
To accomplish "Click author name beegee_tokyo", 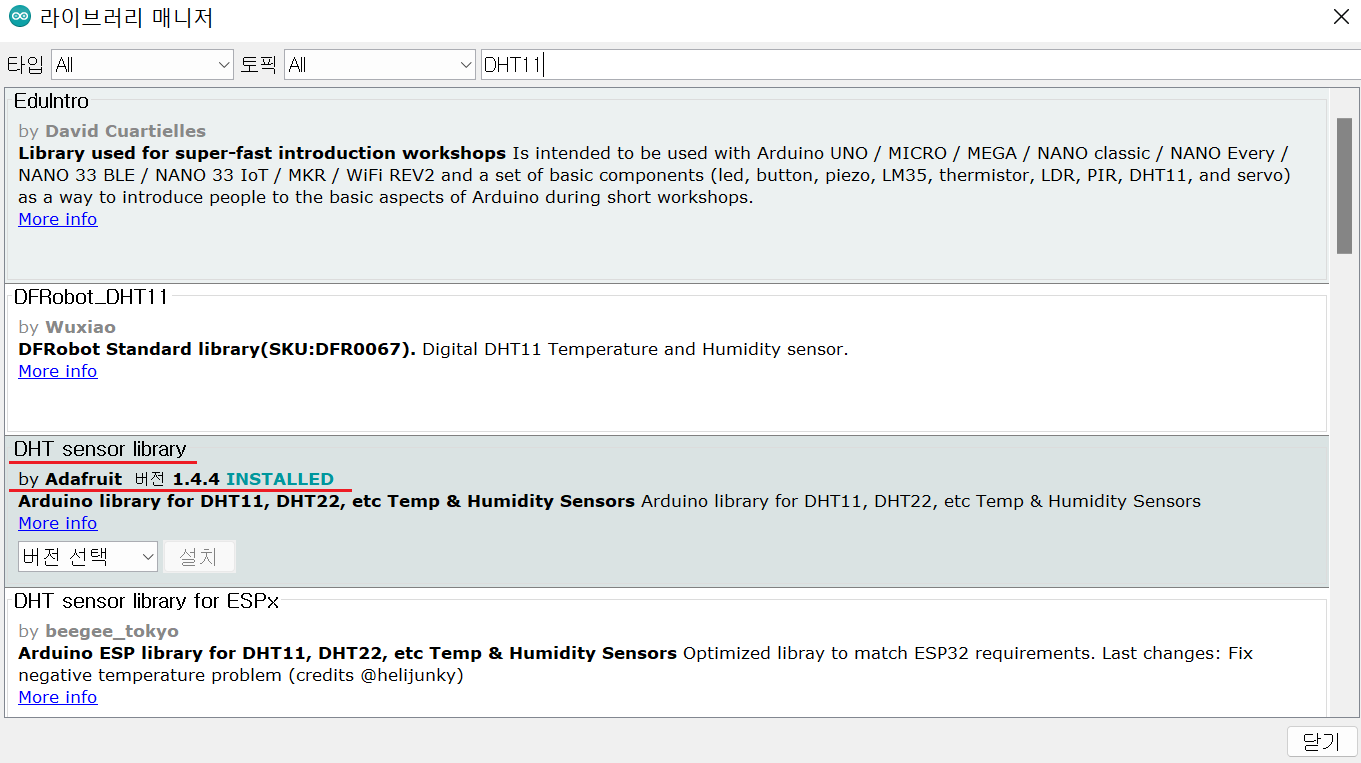I will 112,631.
